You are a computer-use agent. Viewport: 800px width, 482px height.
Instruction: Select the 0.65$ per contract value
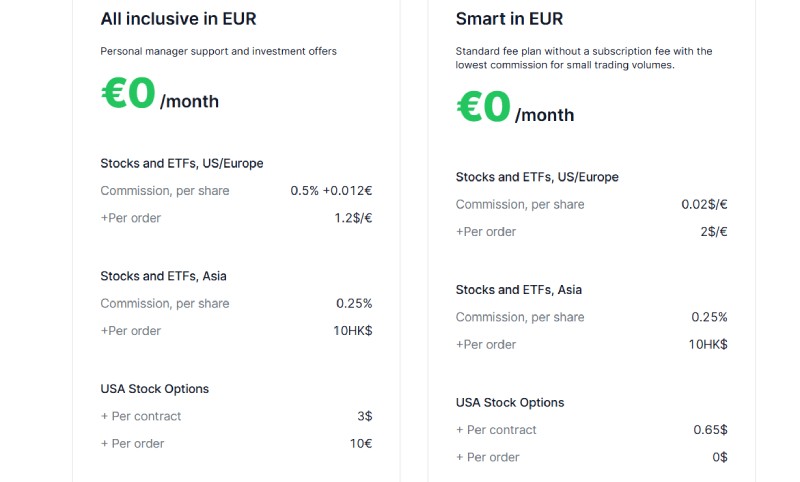(x=710, y=430)
